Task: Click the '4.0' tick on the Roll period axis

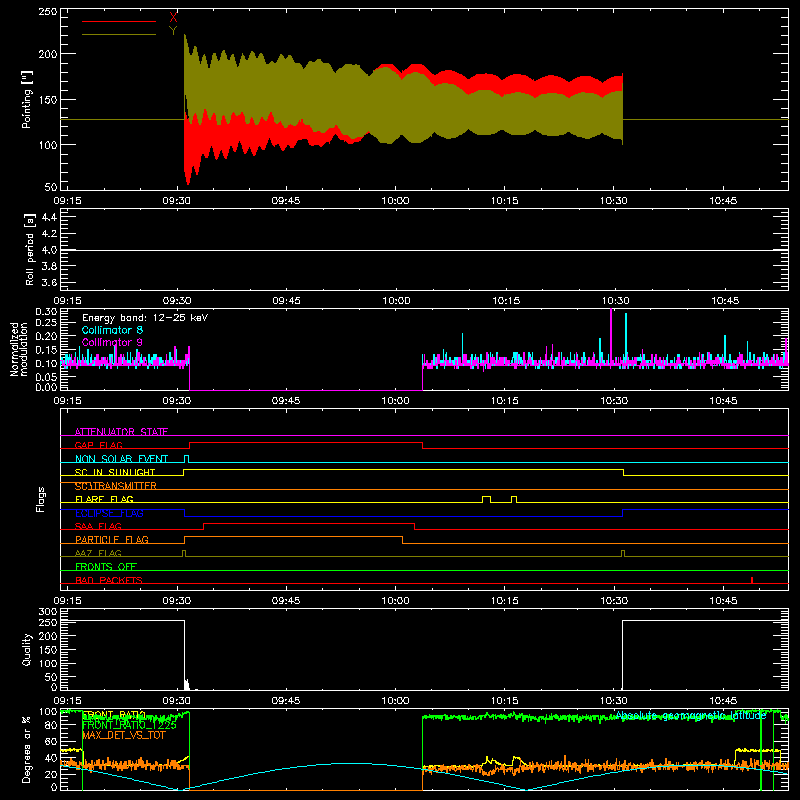Action: click(49, 250)
